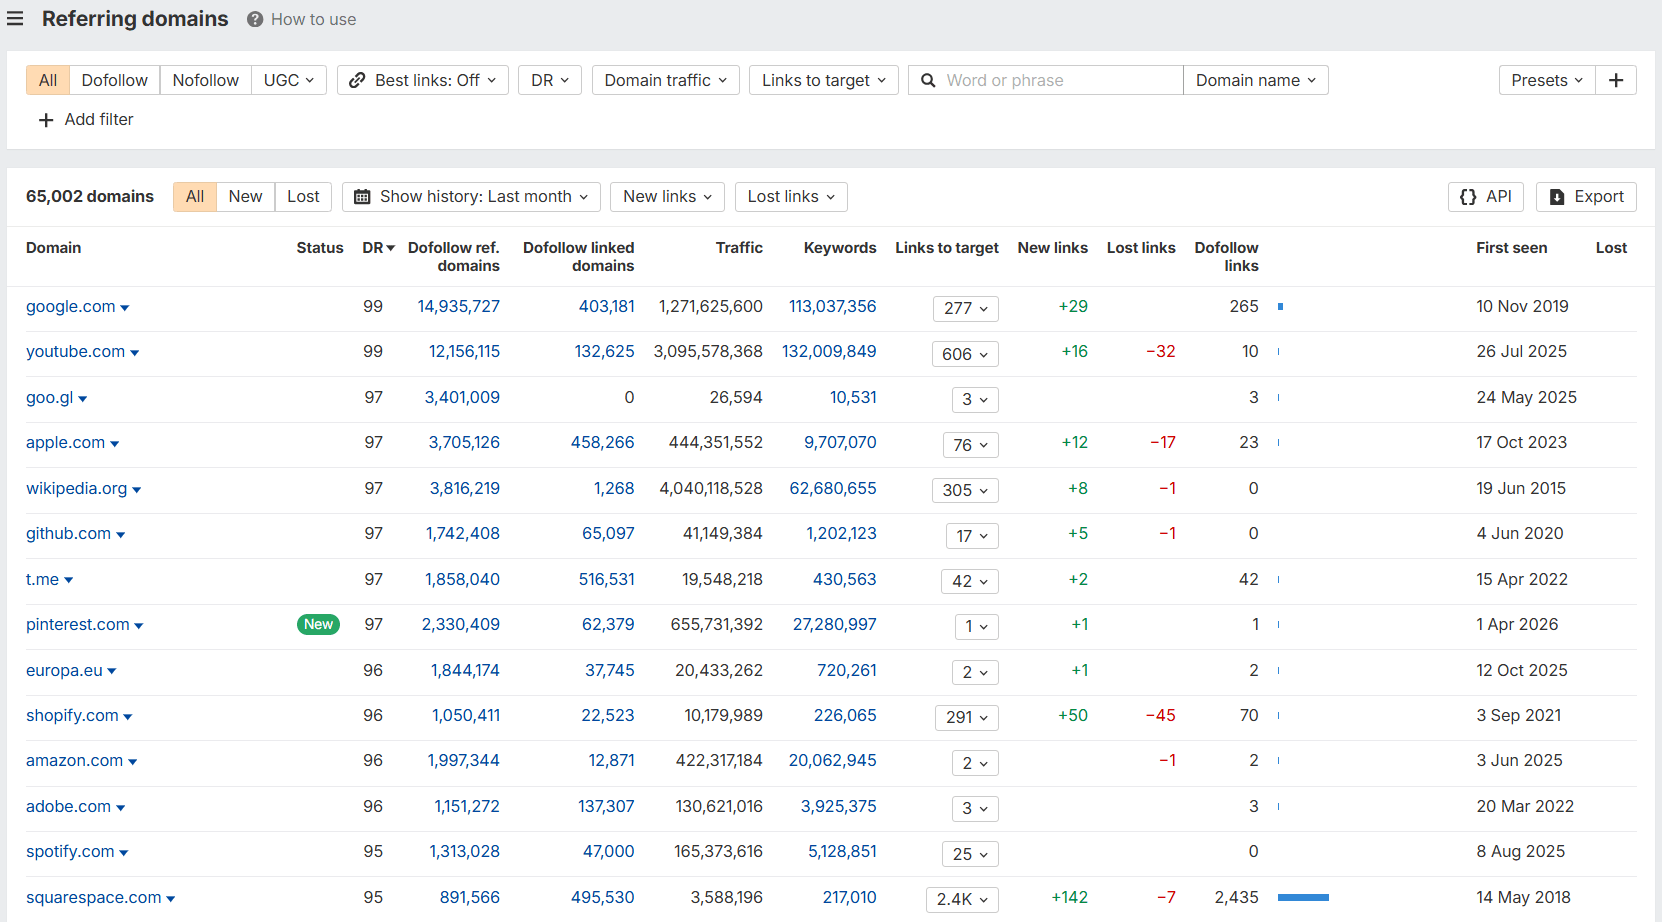Open the DR filter dropdown
Viewport: 1662px width, 922px height.
(550, 80)
